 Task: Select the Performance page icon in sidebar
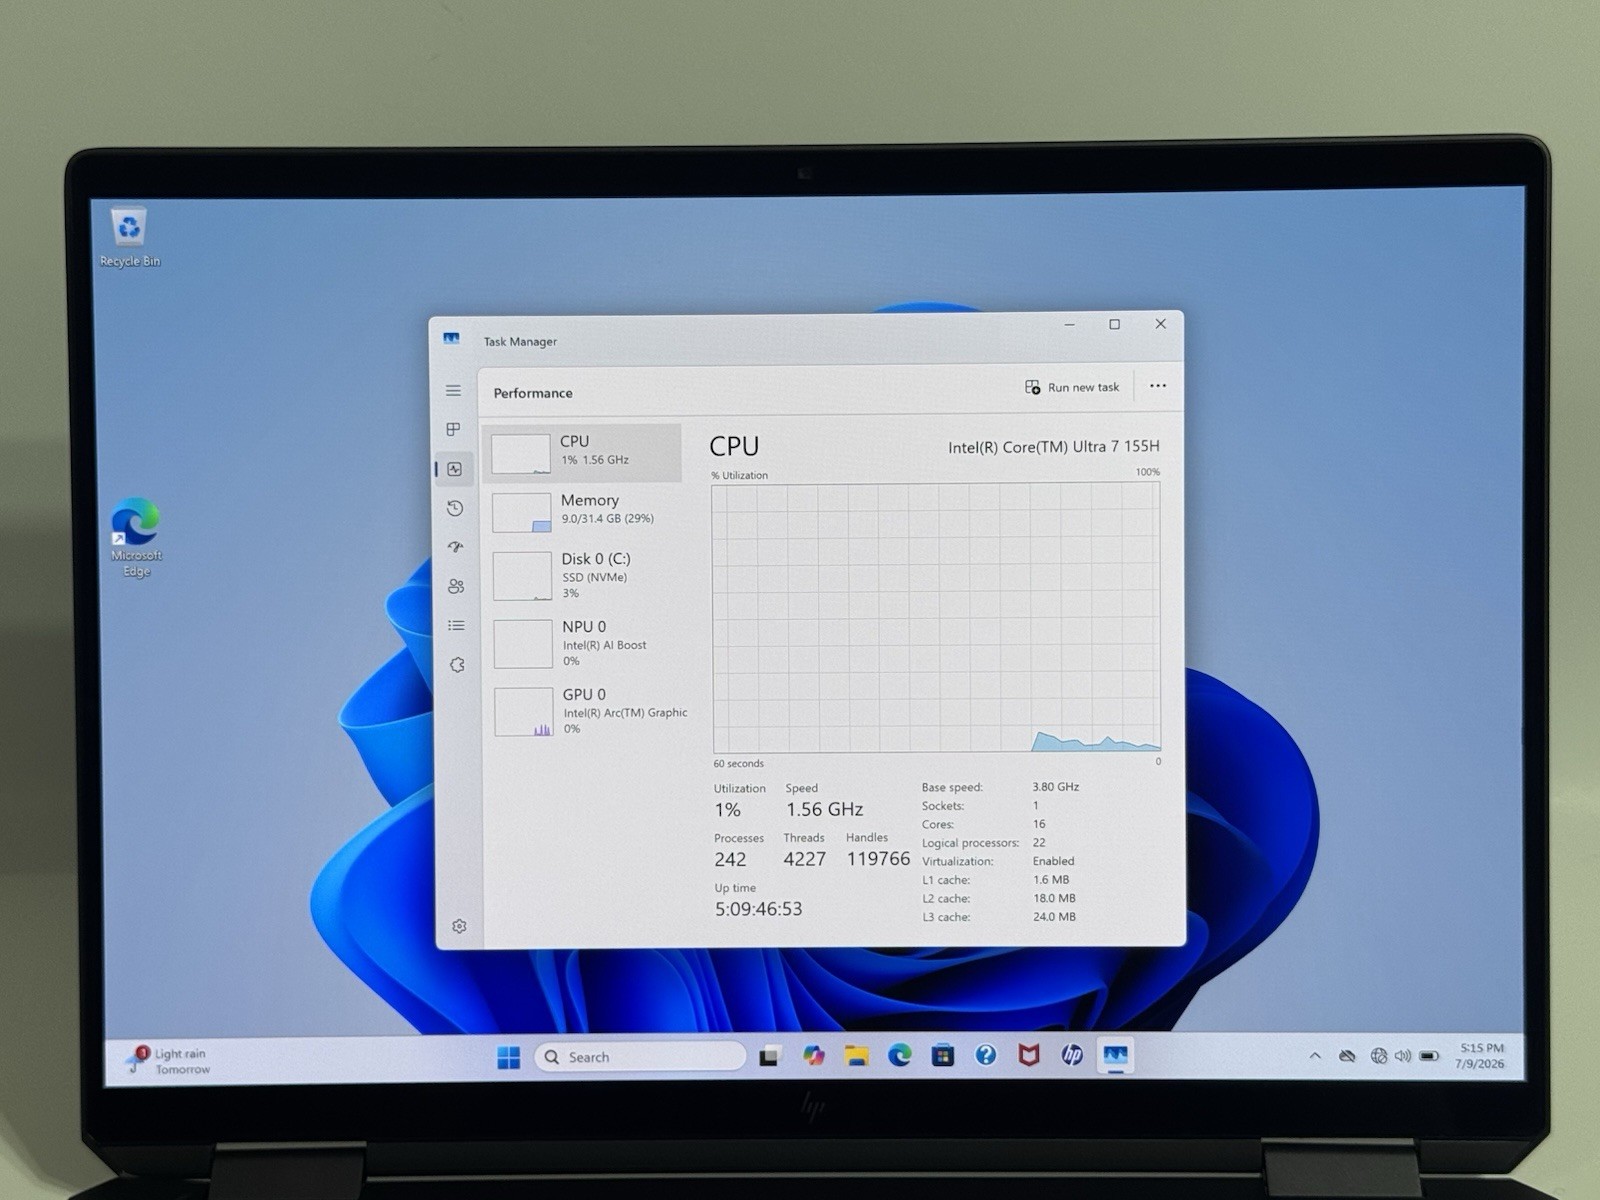[x=455, y=469]
